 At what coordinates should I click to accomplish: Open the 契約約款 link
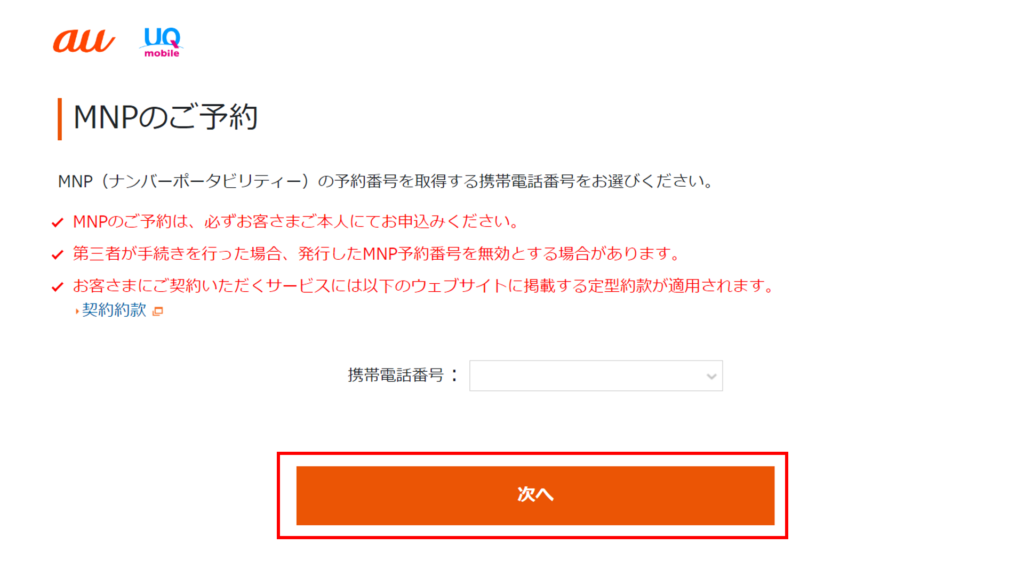coord(114,310)
